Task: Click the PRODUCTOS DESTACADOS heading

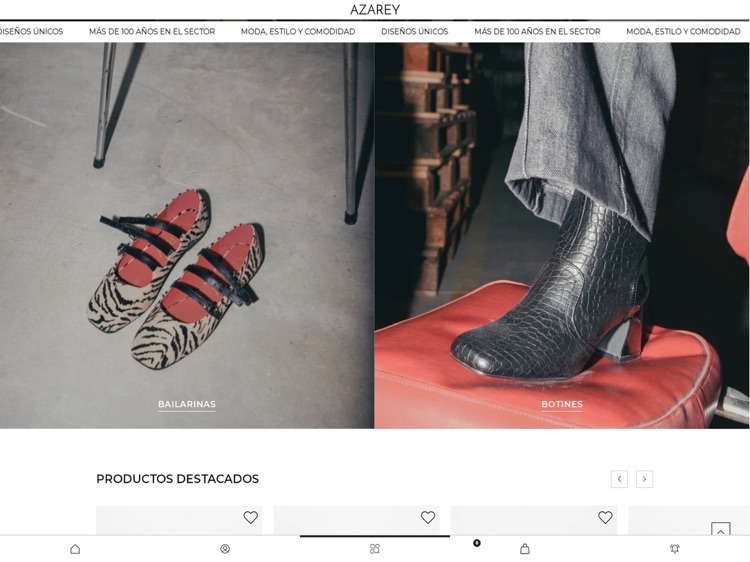Action: (177, 479)
